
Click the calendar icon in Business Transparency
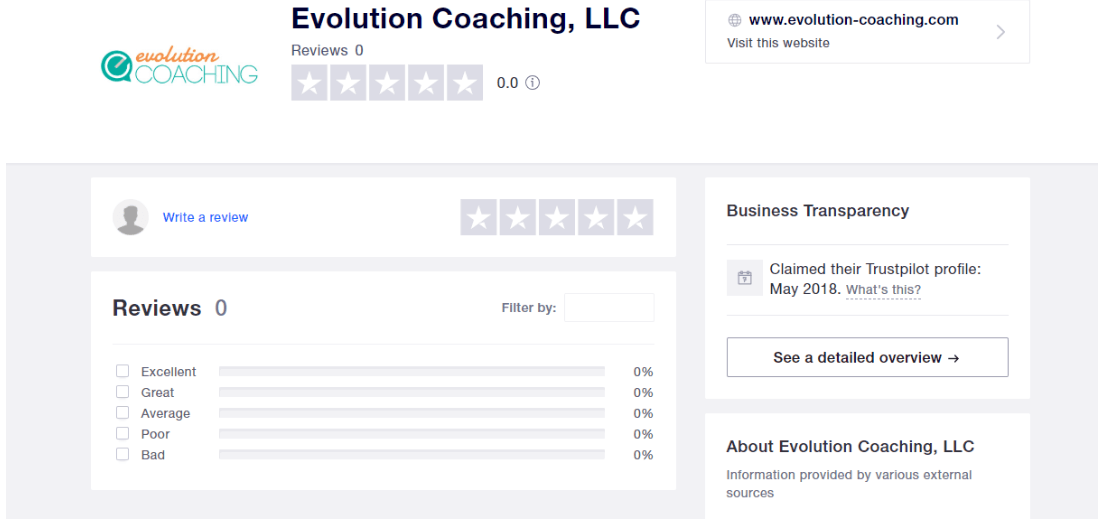[x=744, y=277]
